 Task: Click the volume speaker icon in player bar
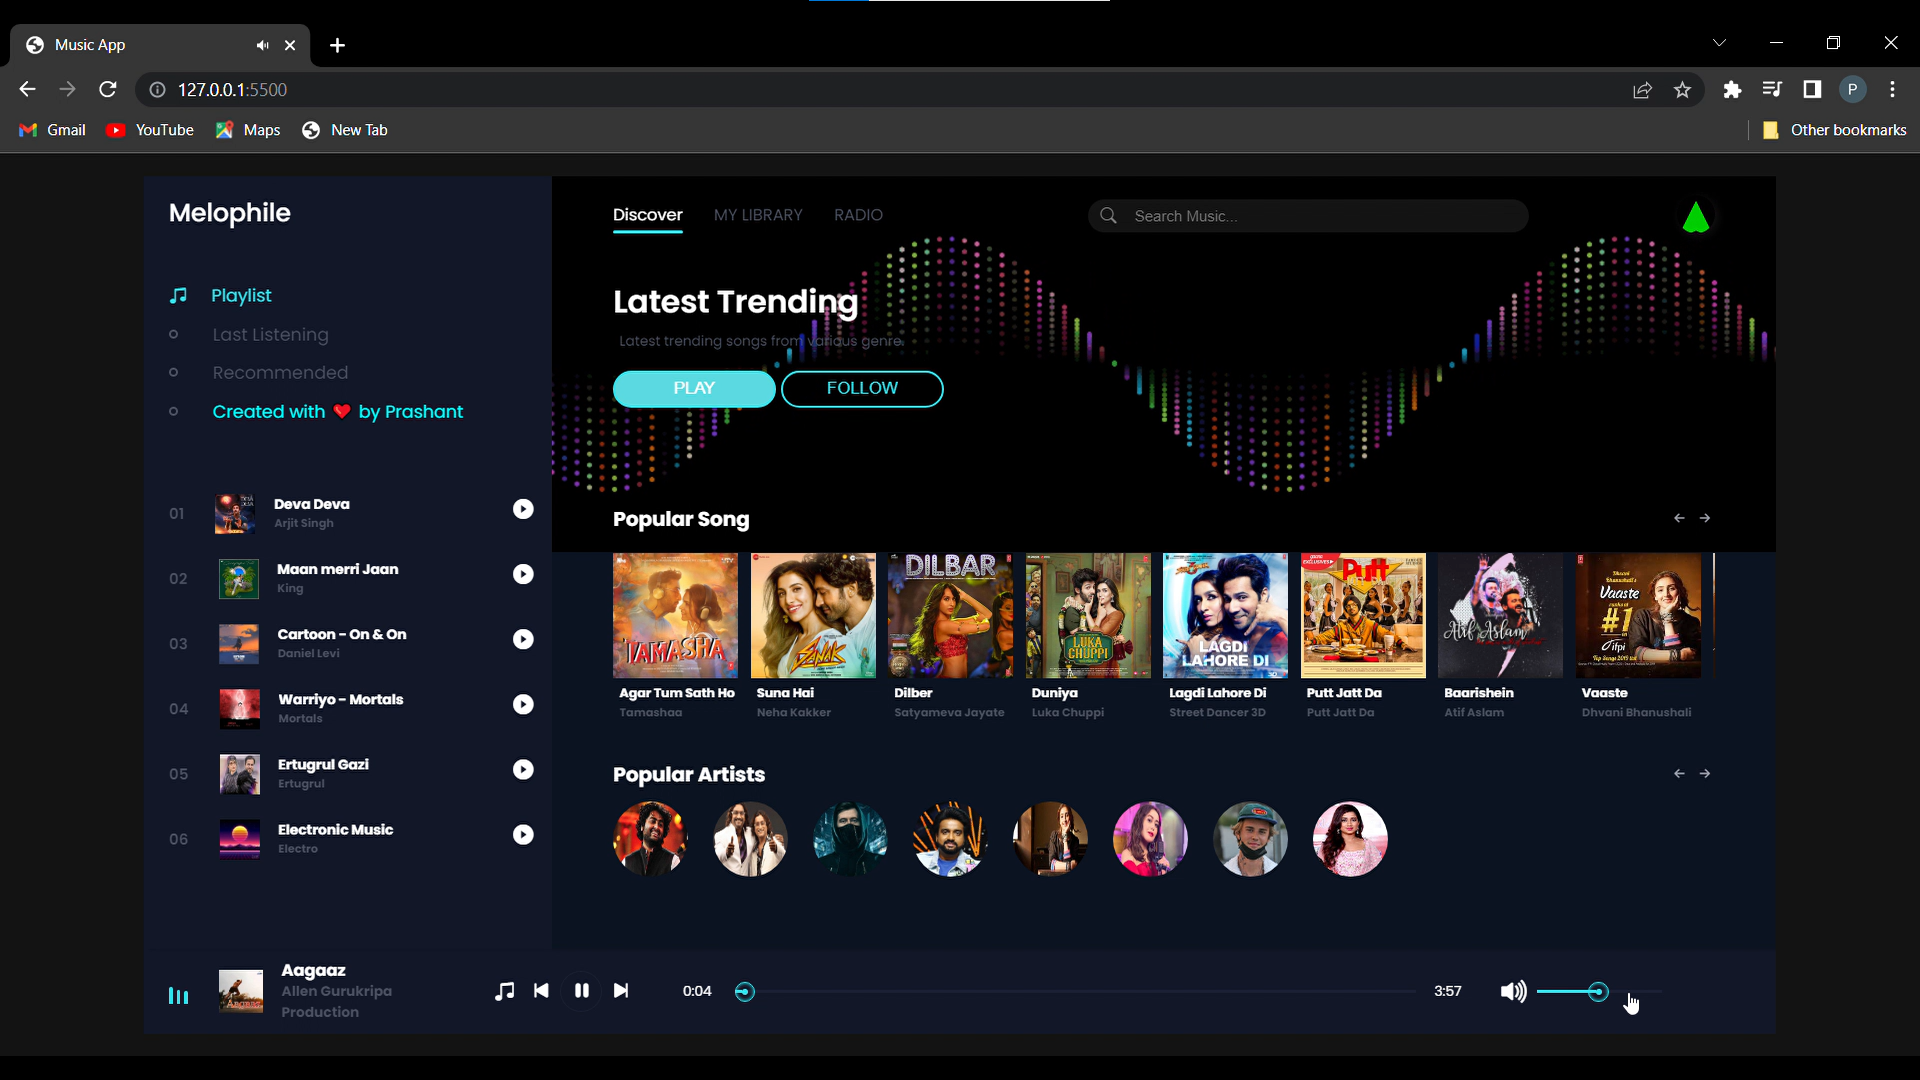tap(1511, 991)
